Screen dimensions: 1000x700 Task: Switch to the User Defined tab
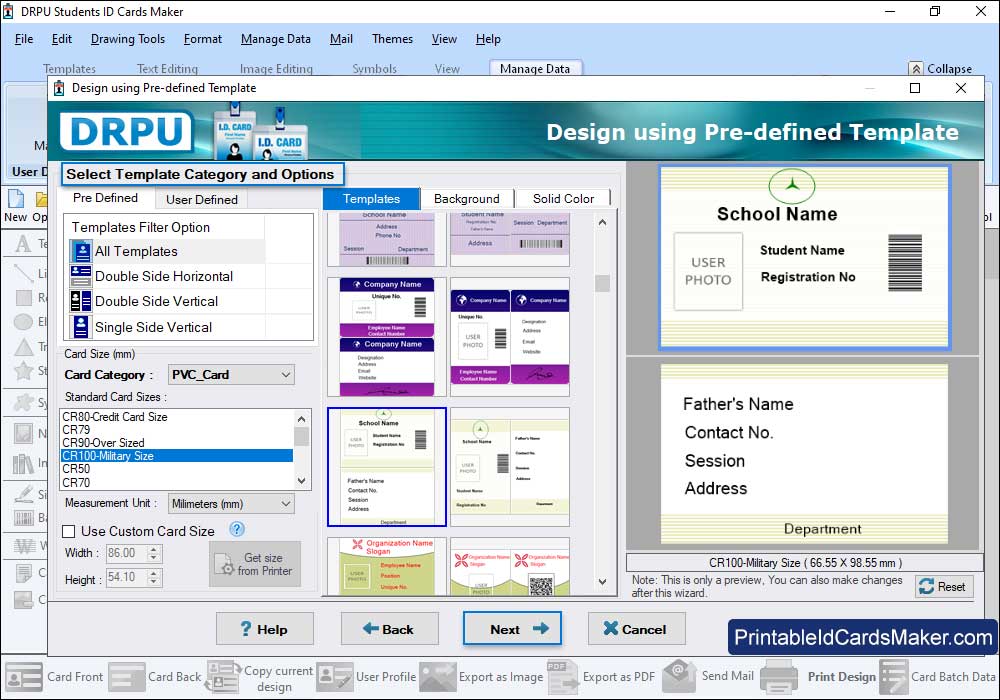pyautogui.click(x=202, y=200)
